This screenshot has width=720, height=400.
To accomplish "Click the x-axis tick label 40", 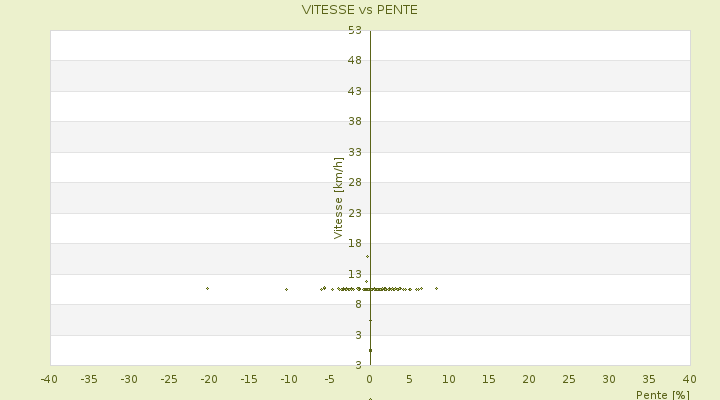I will (689, 379).
